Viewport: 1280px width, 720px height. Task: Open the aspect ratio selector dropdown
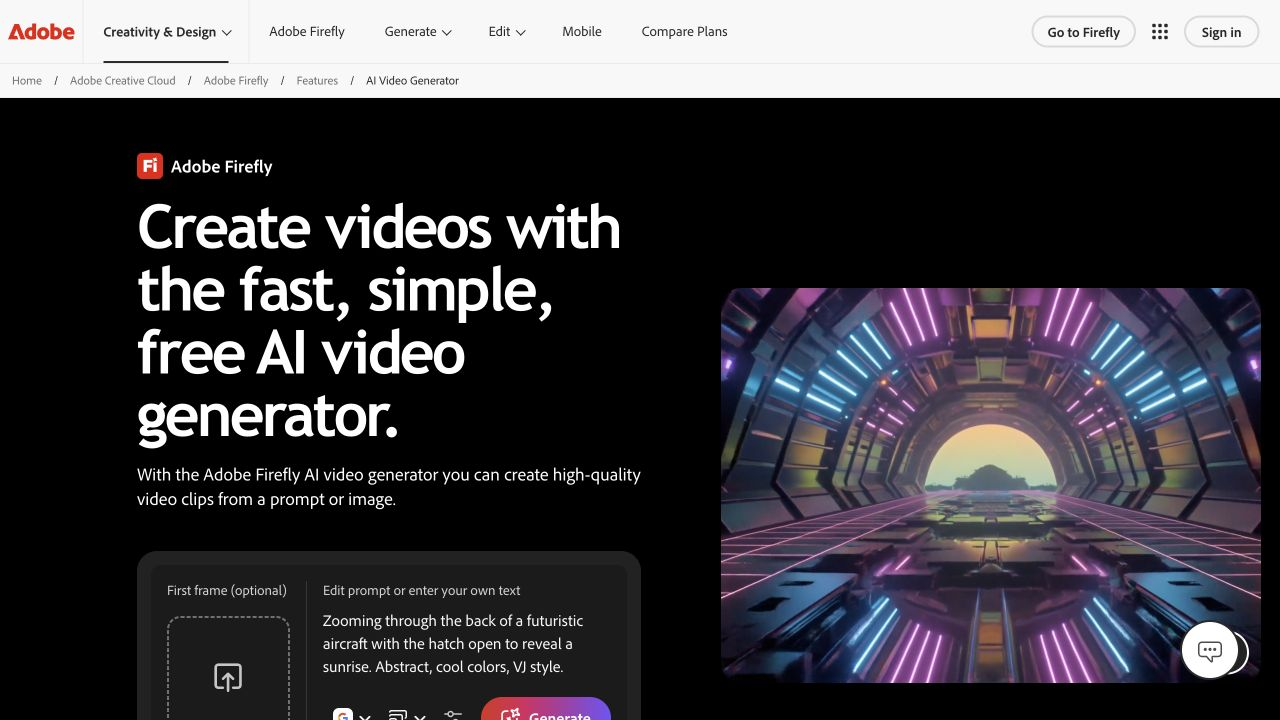[407, 716]
